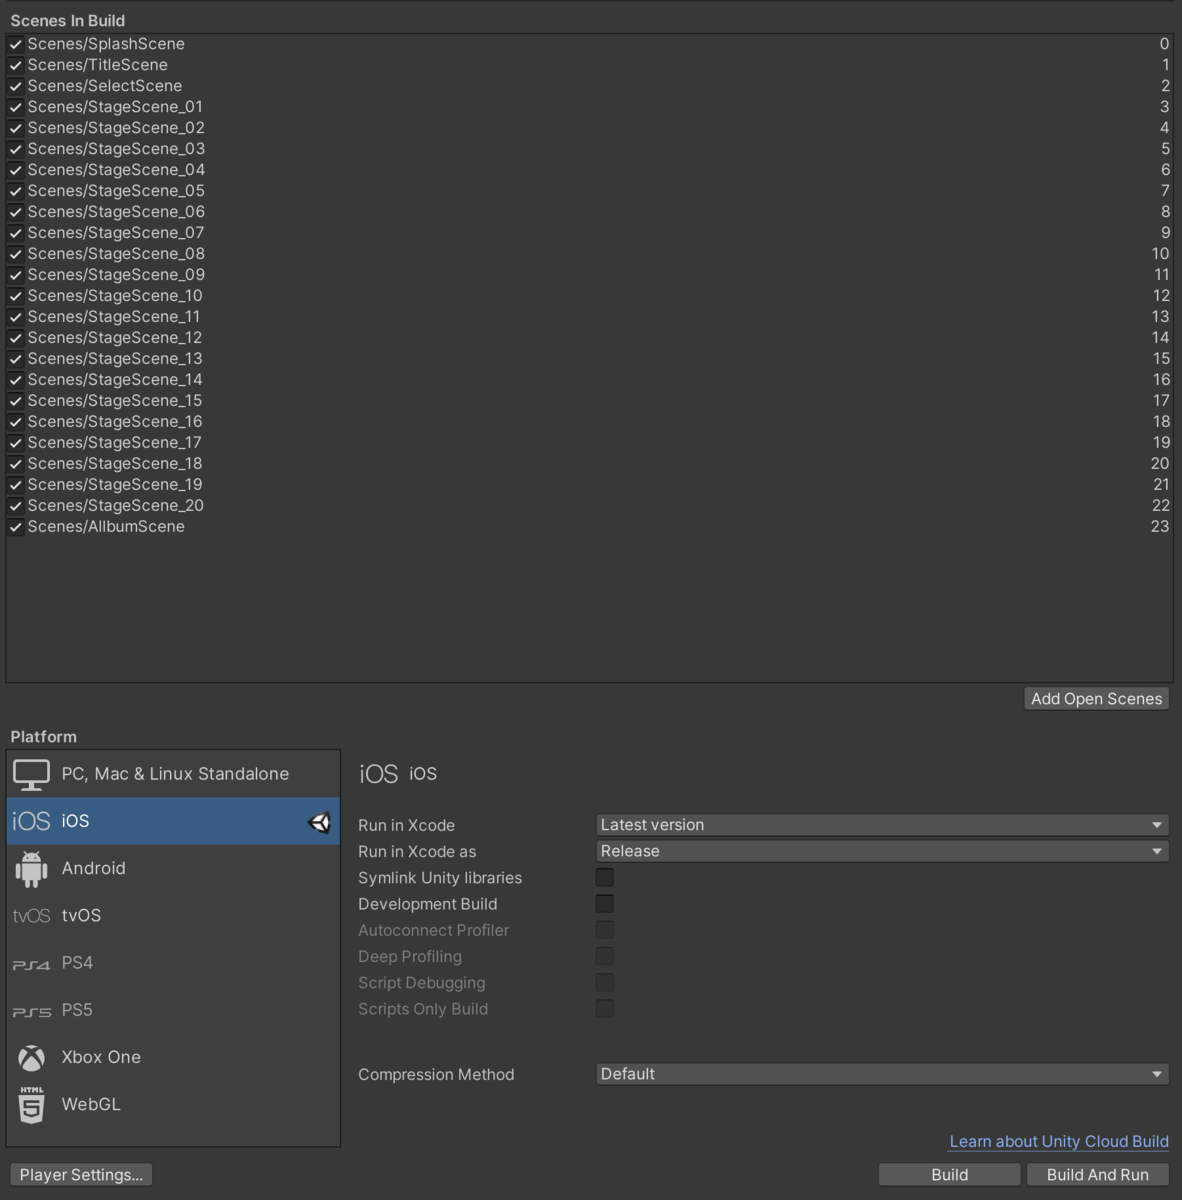
Task: Click the iOS platform logo icon
Action: pyautogui.click(x=31, y=821)
